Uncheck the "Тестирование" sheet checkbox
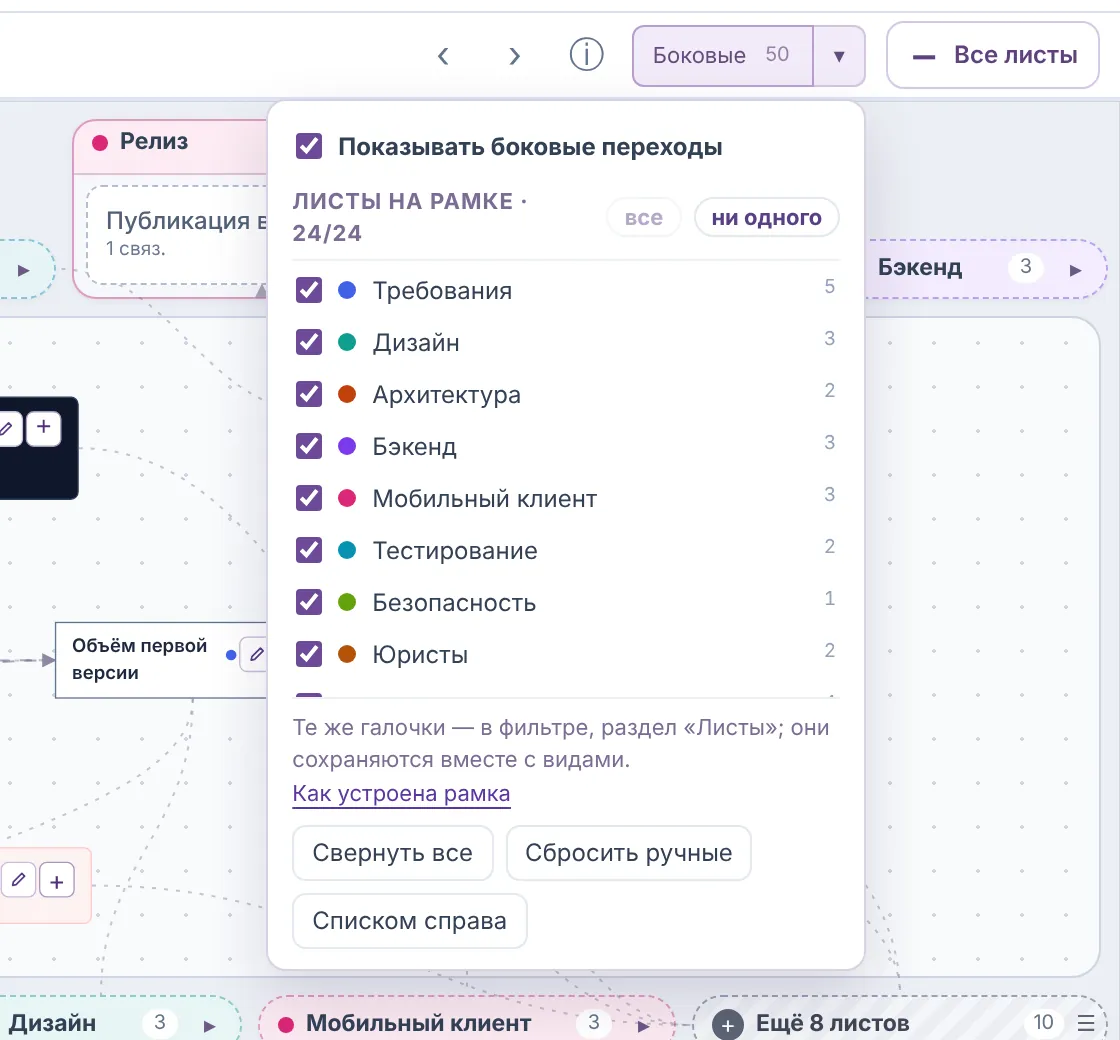This screenshot has height=1040, width=1120. [309, 550]
